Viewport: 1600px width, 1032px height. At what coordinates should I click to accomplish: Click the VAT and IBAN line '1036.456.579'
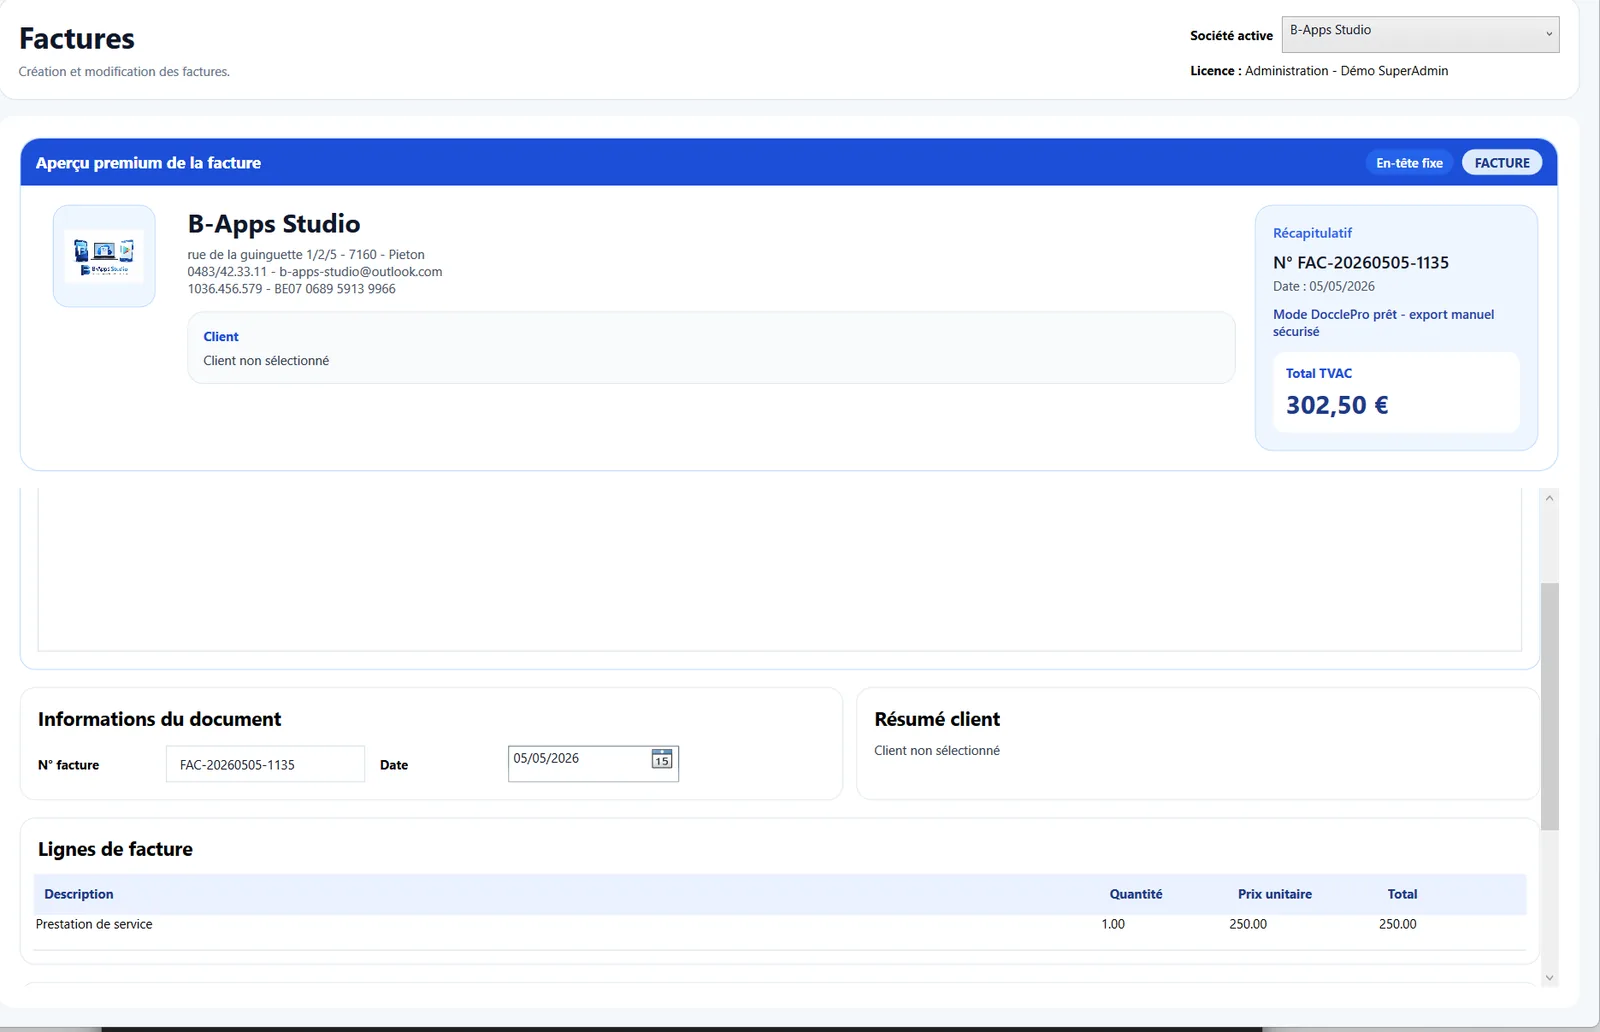click(x=291, y=289)
